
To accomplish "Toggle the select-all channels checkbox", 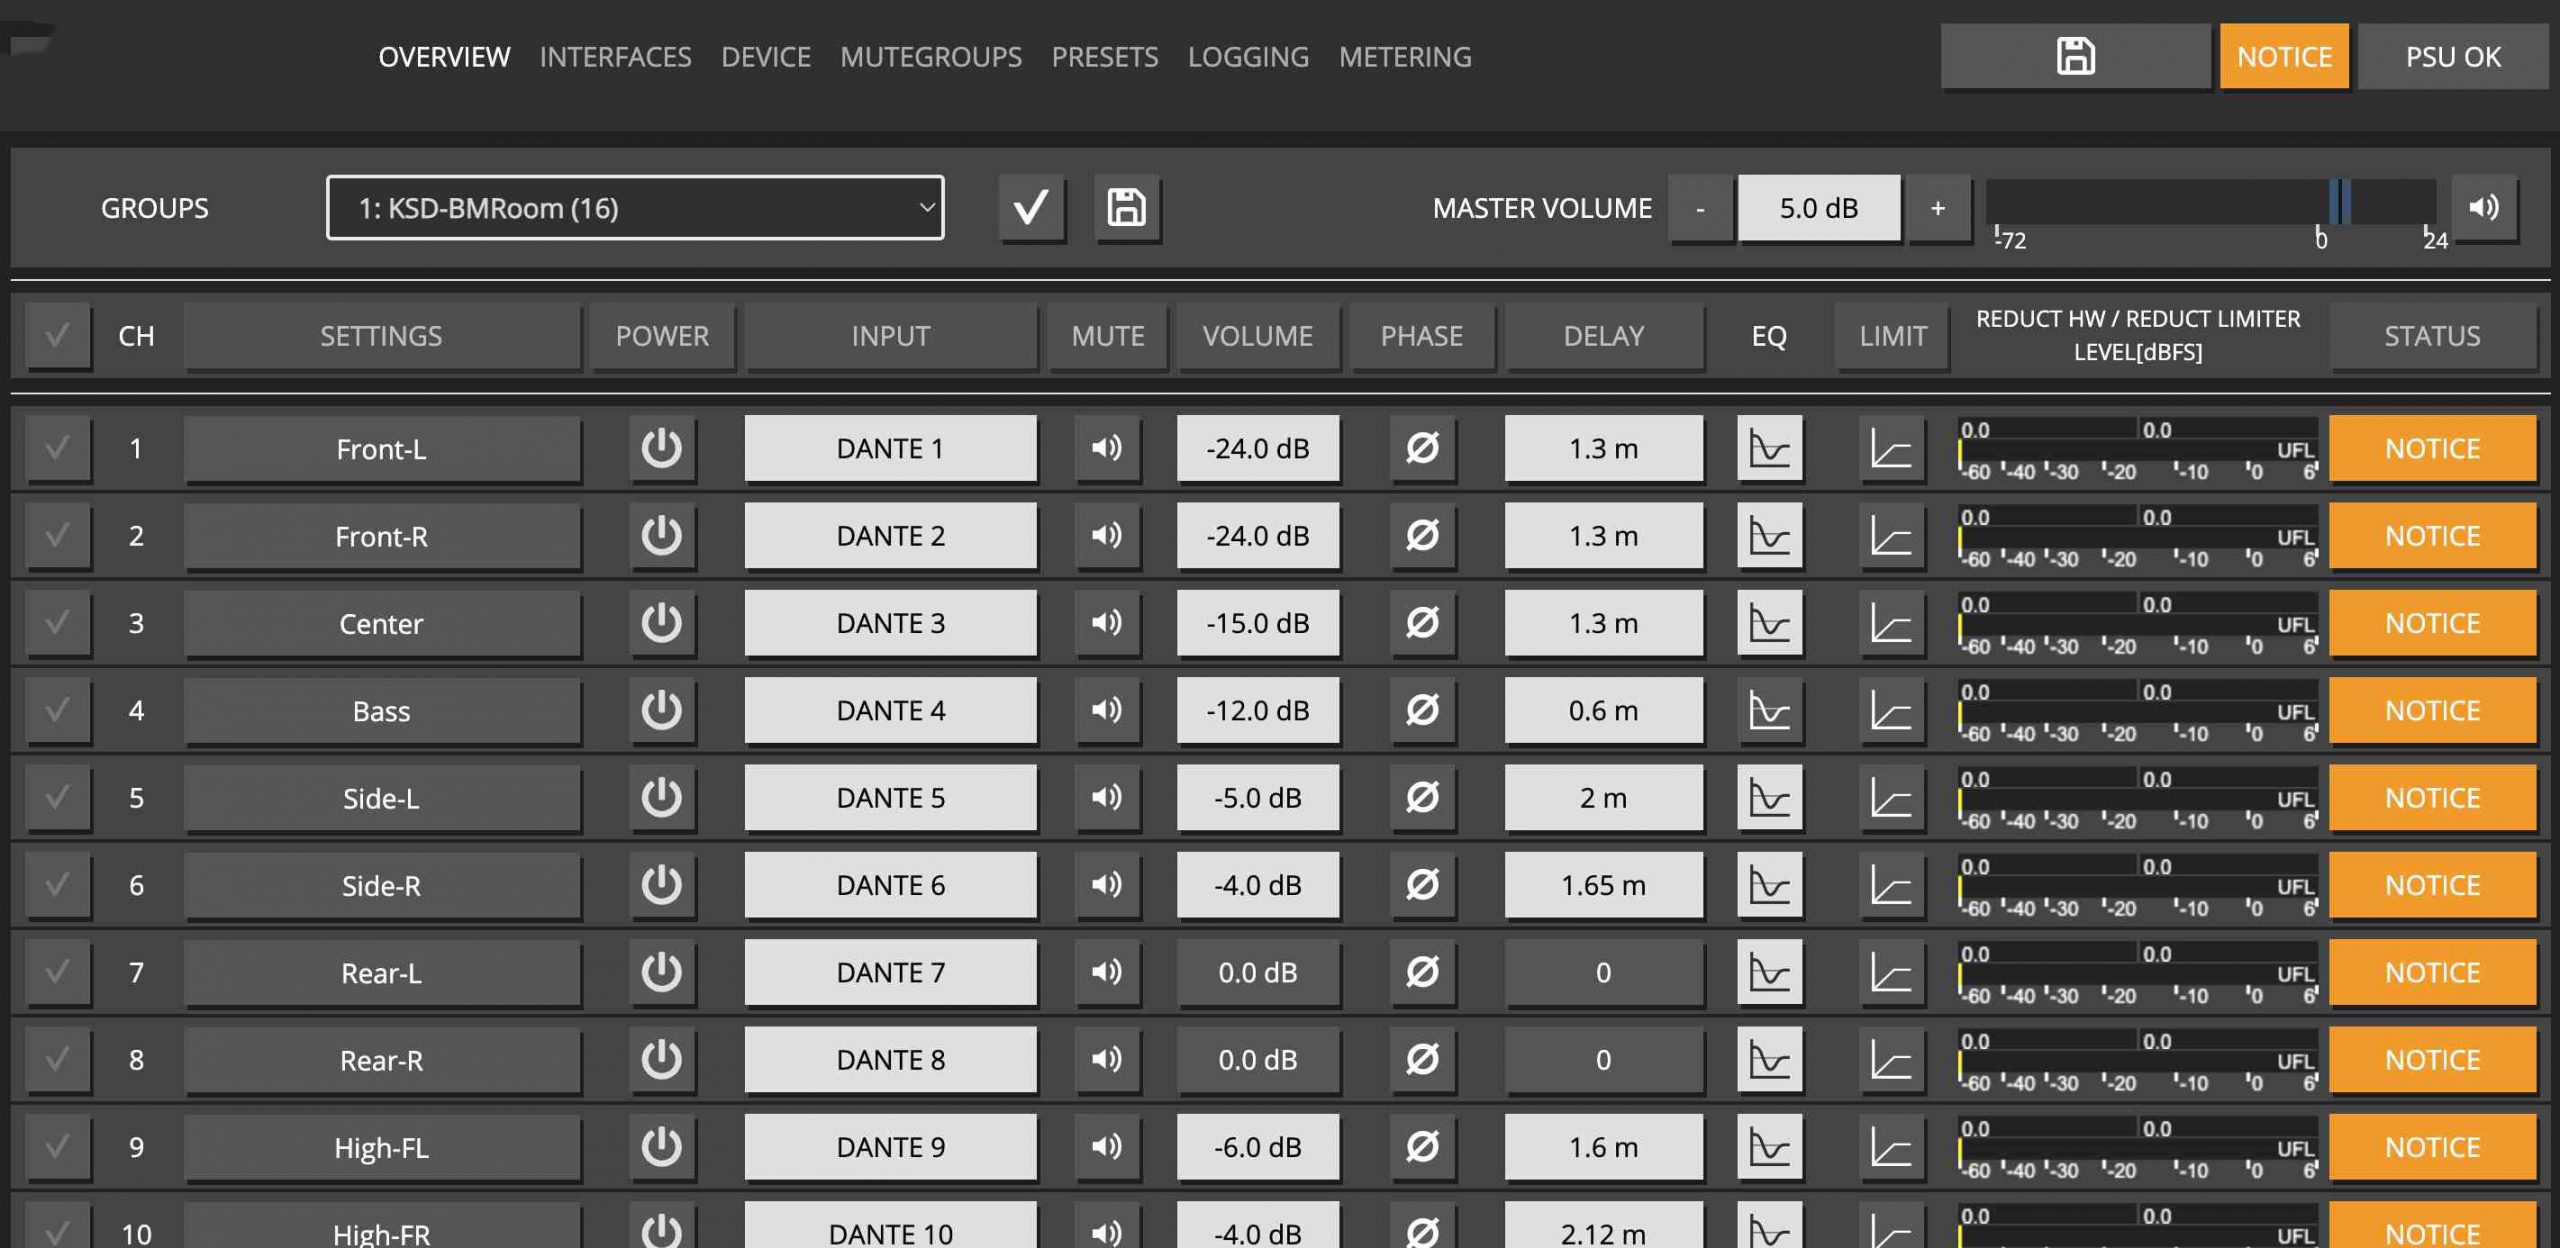I will [x=58, y=336].
